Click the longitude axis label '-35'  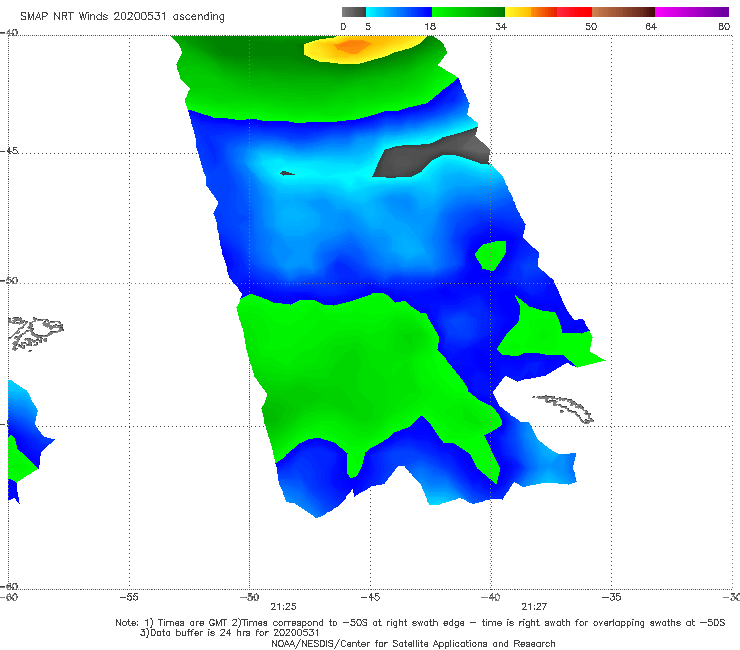pos(611,597)
